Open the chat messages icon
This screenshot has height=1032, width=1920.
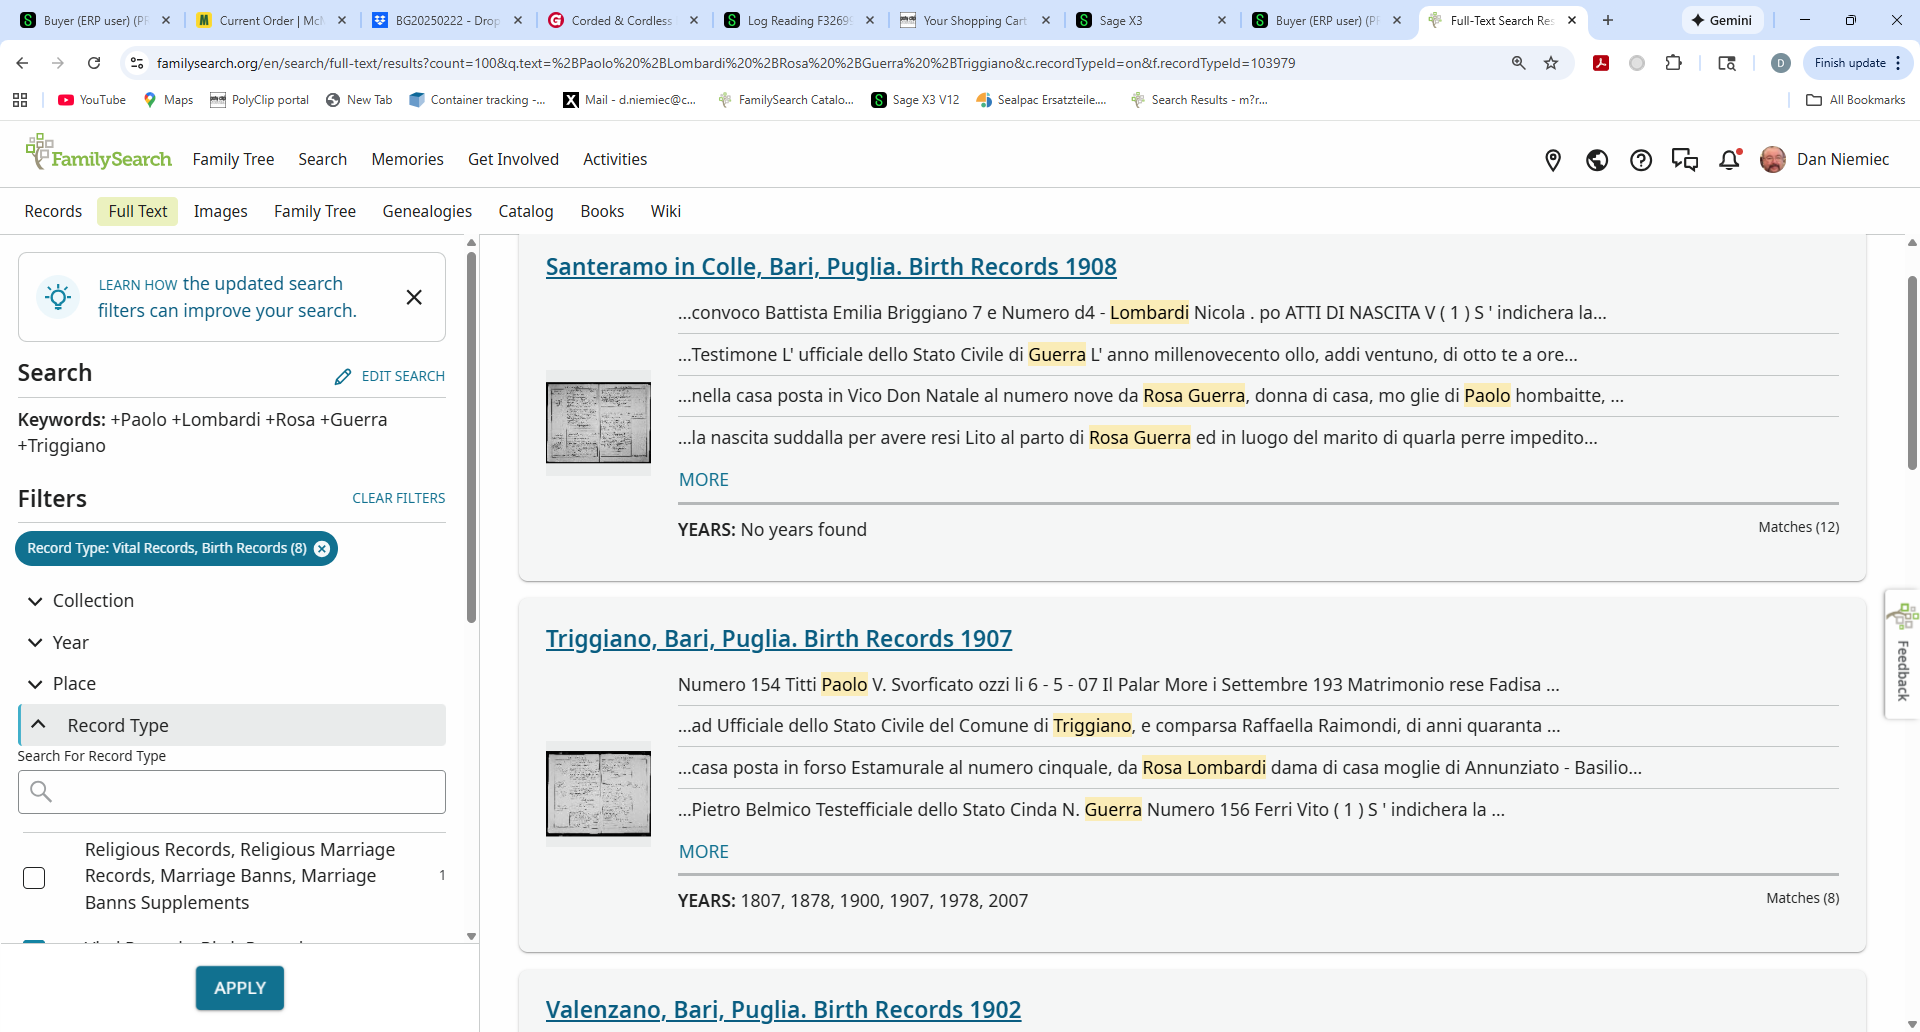pyautogui.click(x=1685, y=160)
